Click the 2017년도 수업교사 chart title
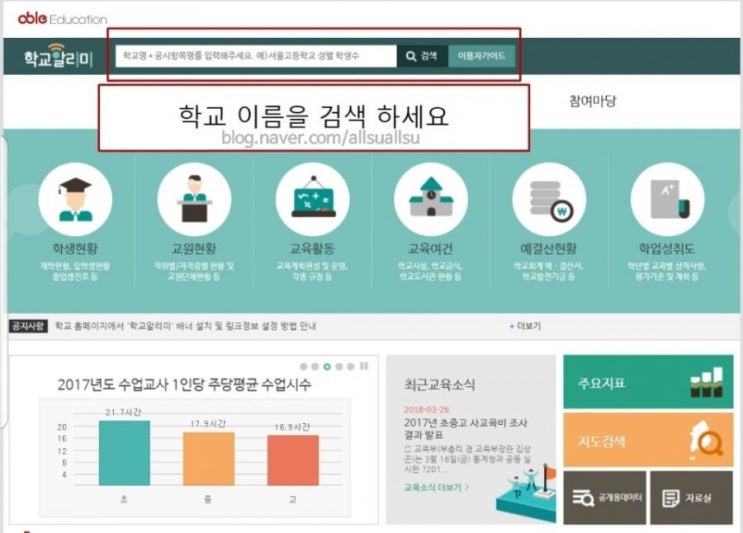 tap(184, 384)
